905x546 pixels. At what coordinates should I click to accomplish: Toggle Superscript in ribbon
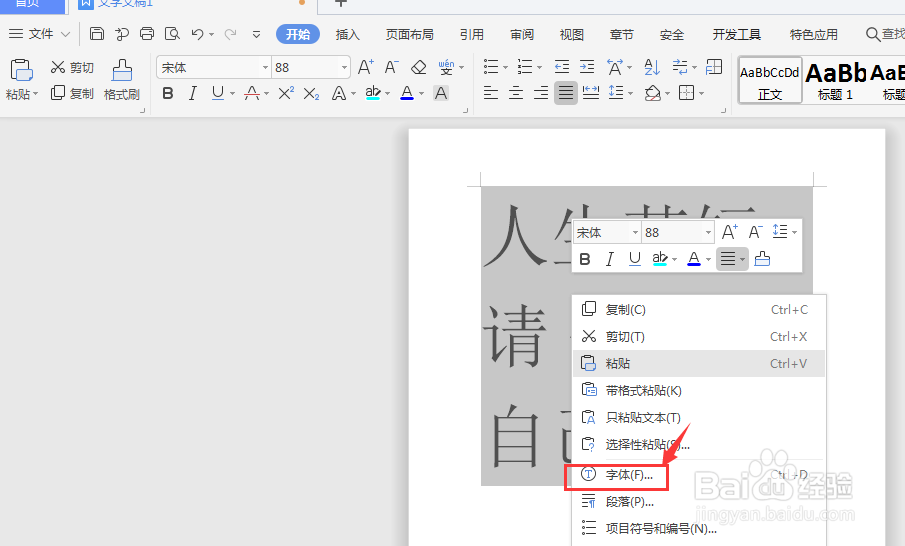click(286, 93)
